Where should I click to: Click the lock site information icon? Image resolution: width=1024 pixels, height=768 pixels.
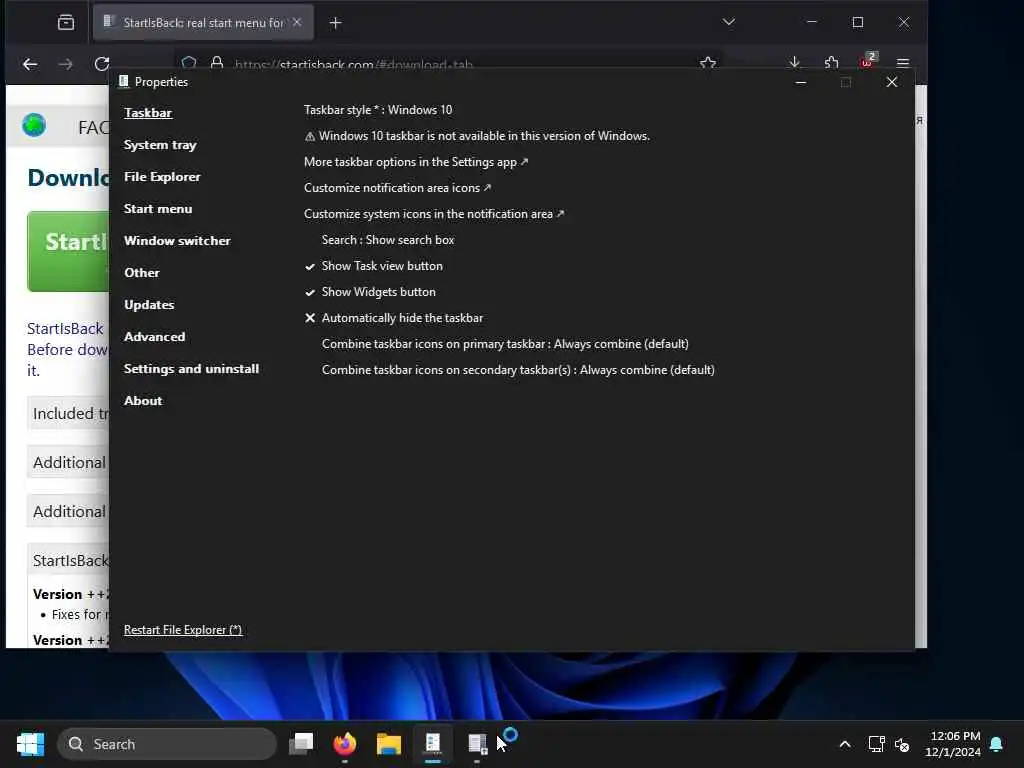217,63
